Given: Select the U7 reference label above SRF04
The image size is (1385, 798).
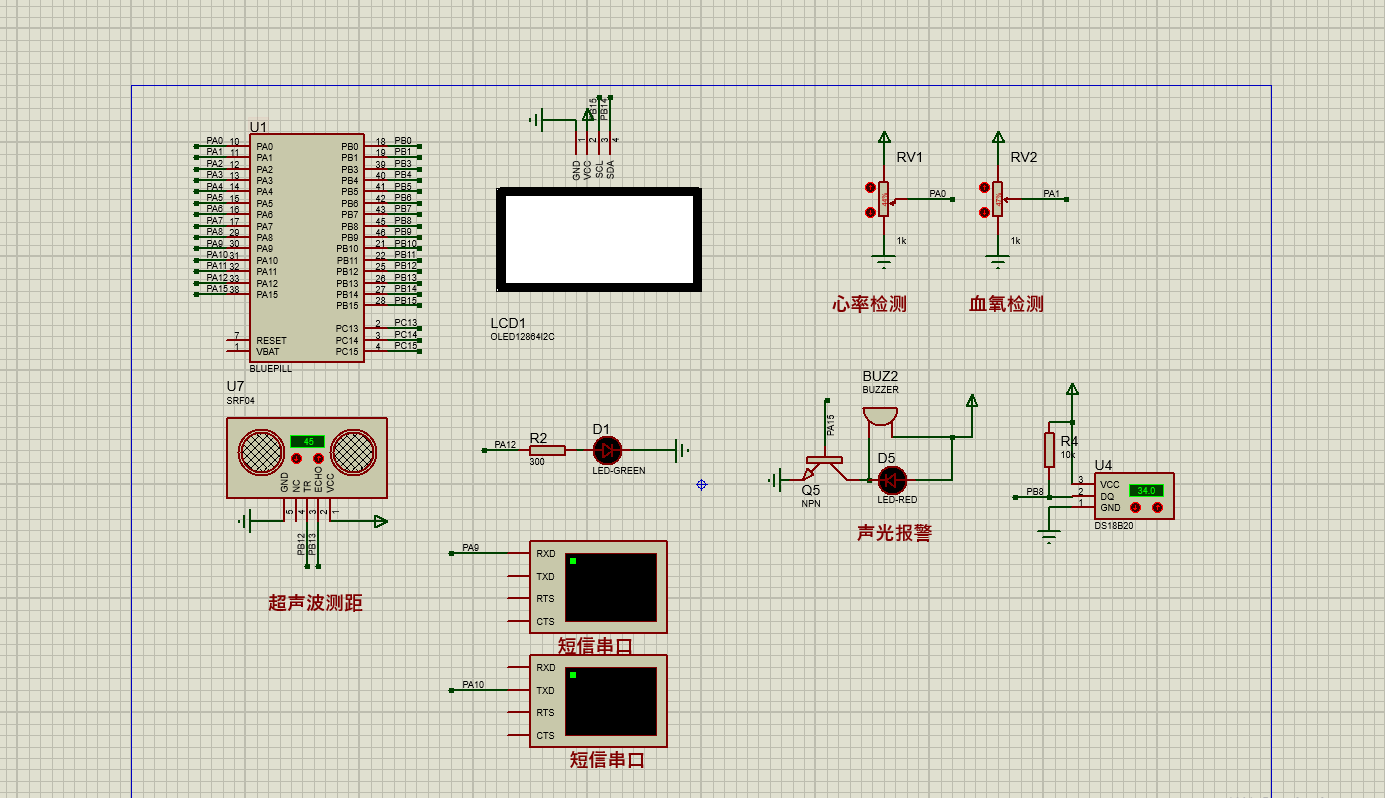Looking at the screenshot, I should point(235,386).
